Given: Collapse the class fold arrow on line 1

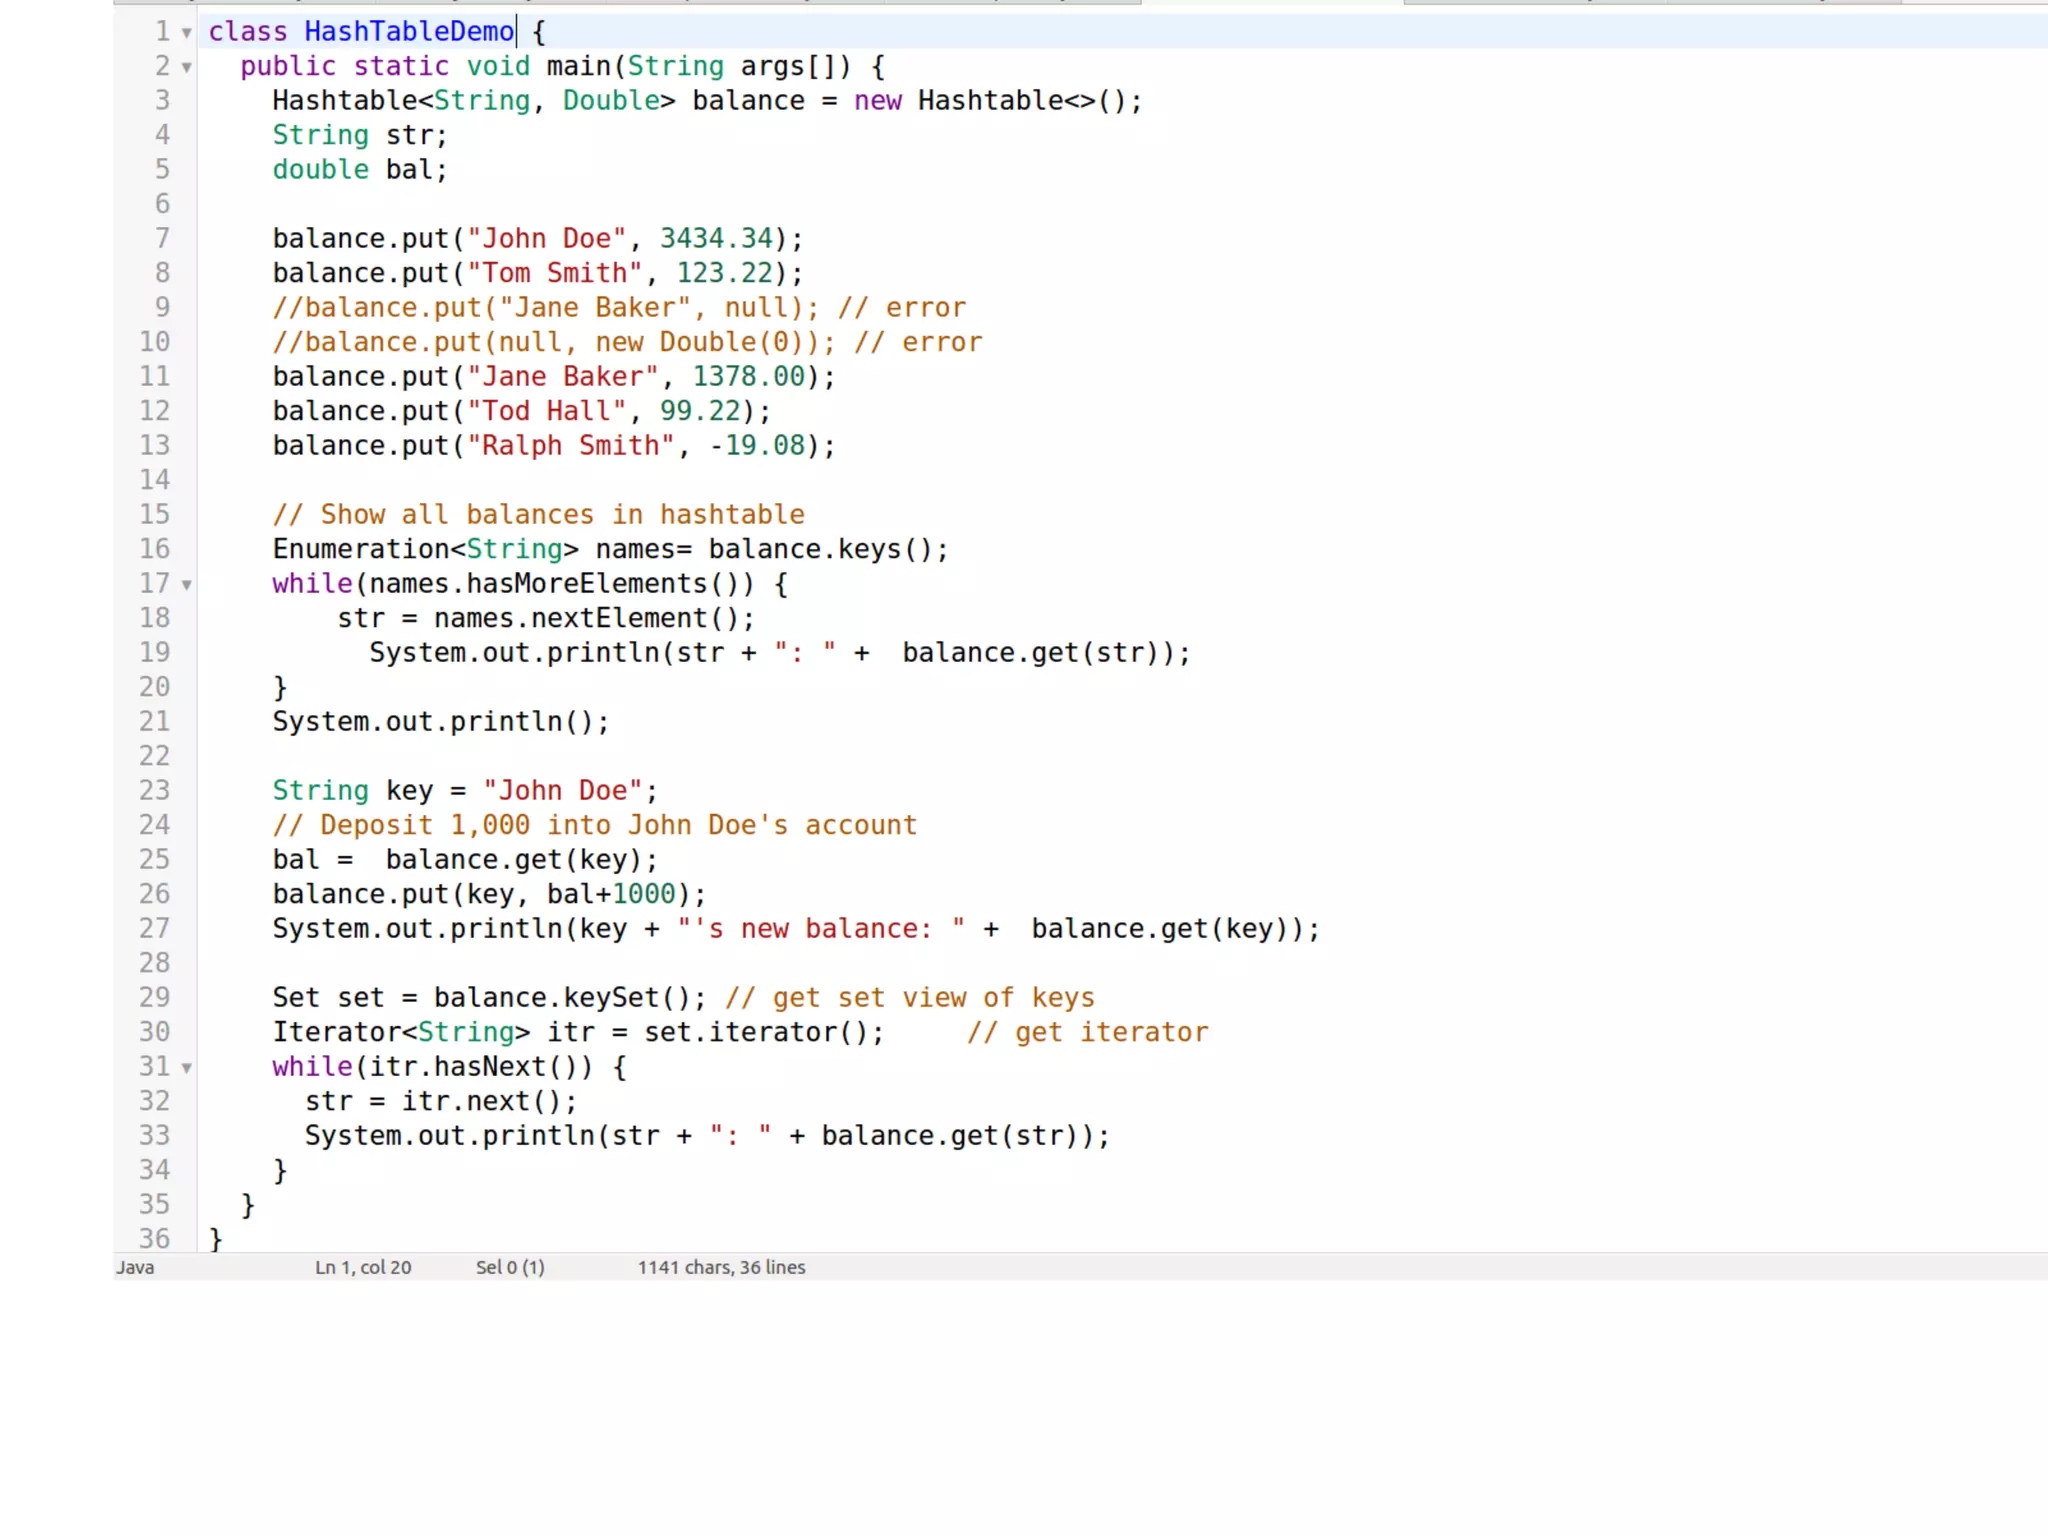Looking at the screenshot, I should [186, 33].
